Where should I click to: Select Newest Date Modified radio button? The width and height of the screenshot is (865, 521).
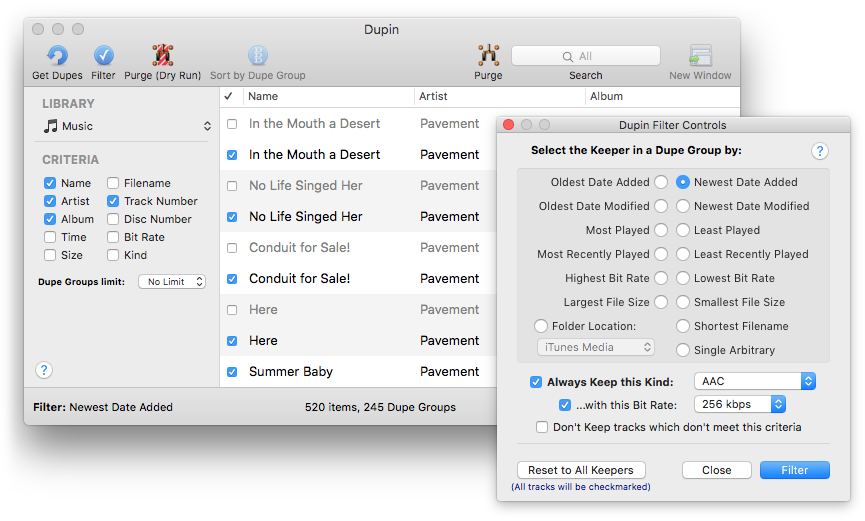point(682,206)
